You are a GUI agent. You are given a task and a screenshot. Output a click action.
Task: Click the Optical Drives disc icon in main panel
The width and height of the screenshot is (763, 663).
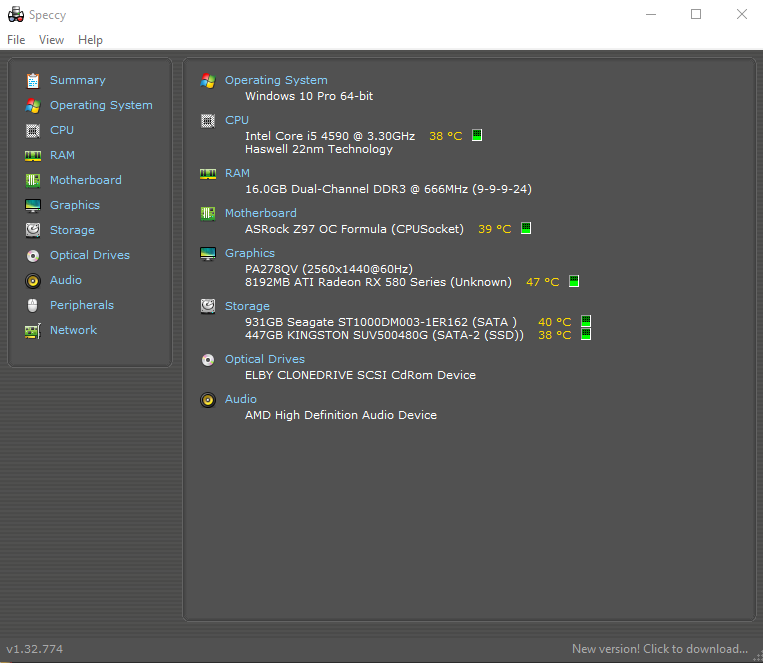208,359
